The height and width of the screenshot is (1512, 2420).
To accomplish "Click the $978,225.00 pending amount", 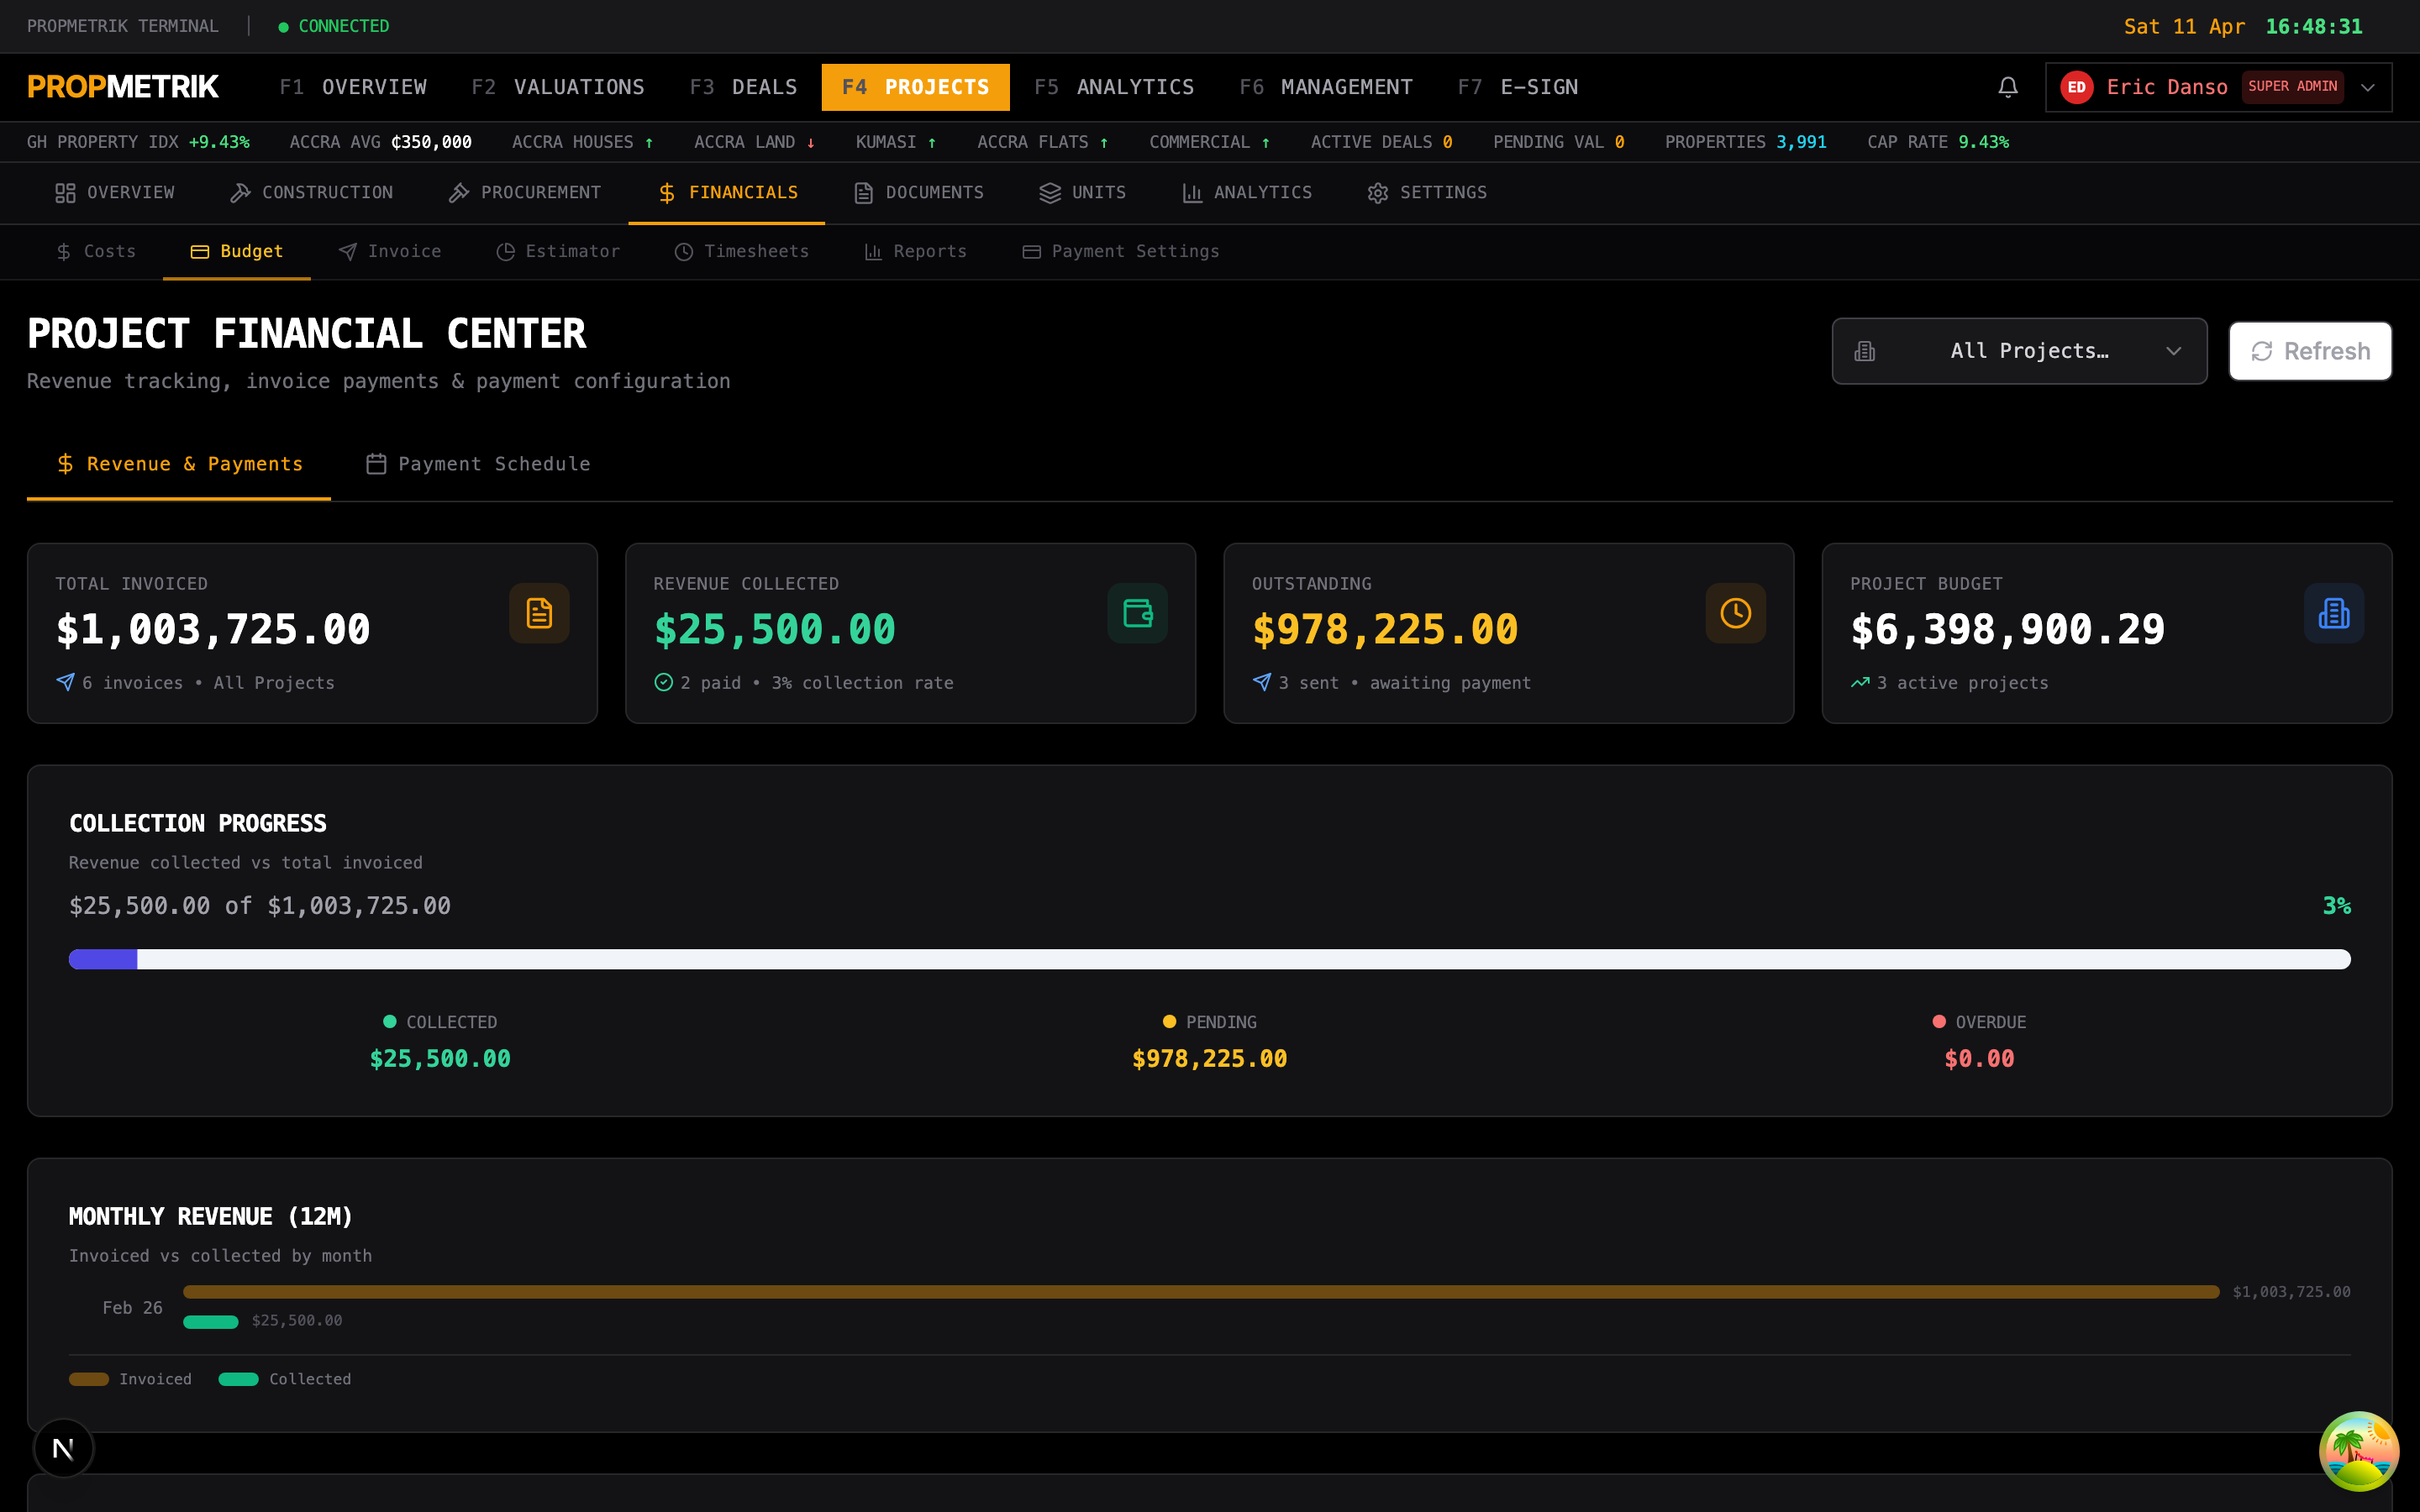I will pos(1209,1059).
